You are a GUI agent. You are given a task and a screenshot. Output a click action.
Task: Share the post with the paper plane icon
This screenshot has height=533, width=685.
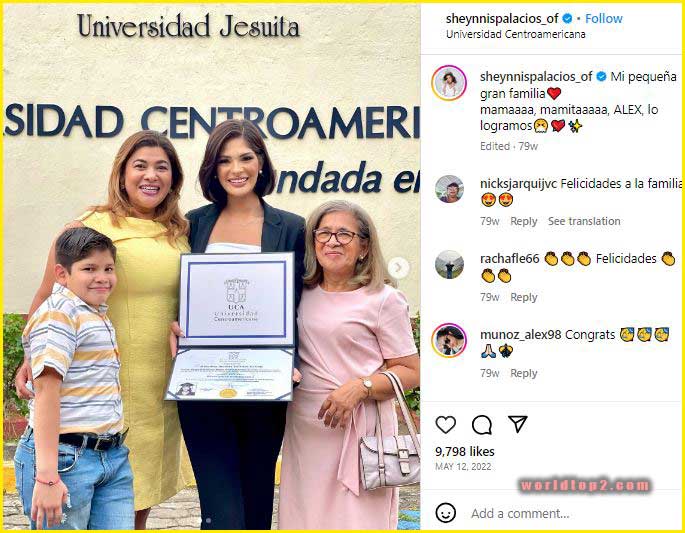click(518, 424)
